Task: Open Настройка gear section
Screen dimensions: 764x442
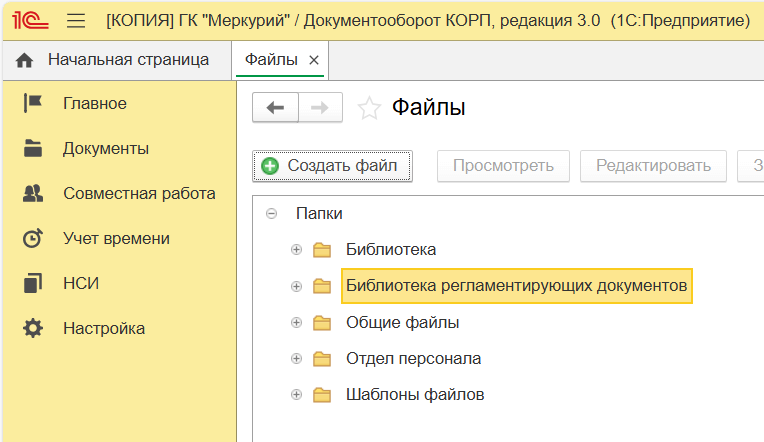Action: pos(103,328)
